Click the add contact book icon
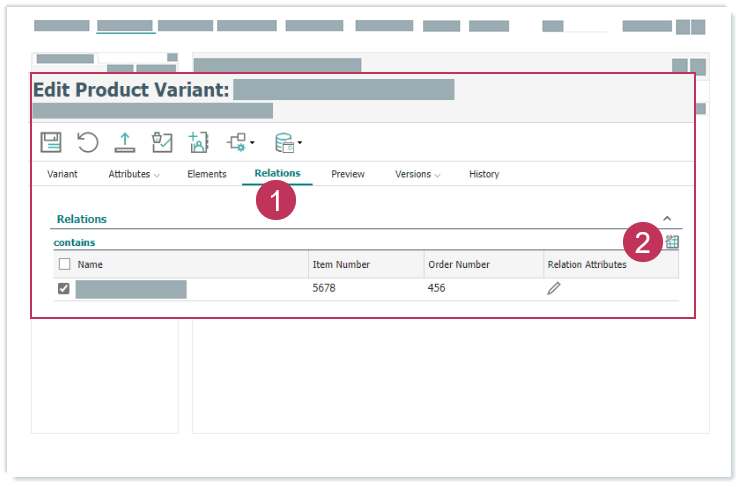Screen dimensions: 741x487 click(x=198, y=142)
